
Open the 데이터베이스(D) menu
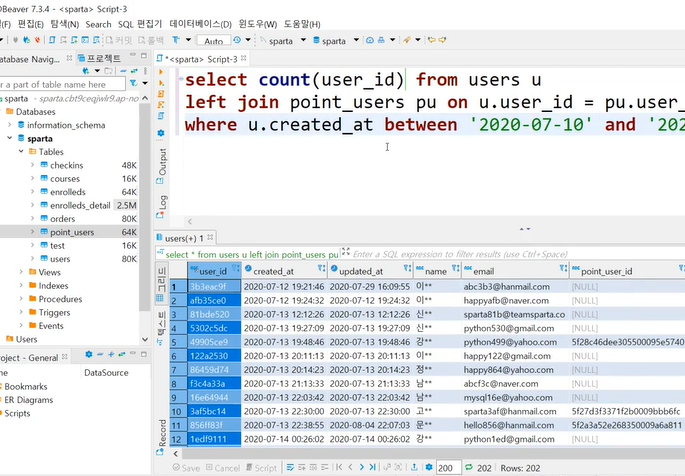click(x=201, y=24)
